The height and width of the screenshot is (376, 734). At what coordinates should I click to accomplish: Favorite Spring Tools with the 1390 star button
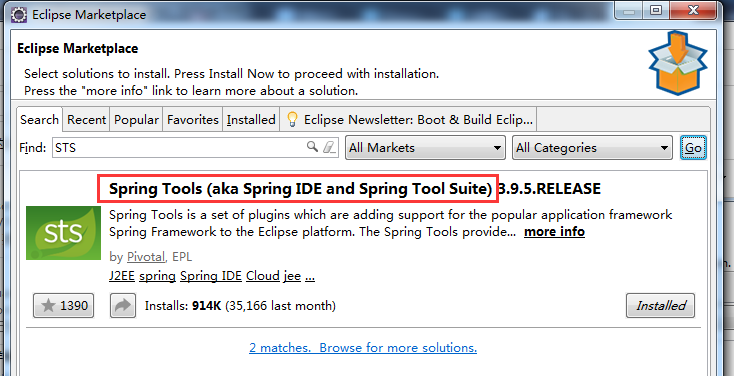(x=64, y=306)
